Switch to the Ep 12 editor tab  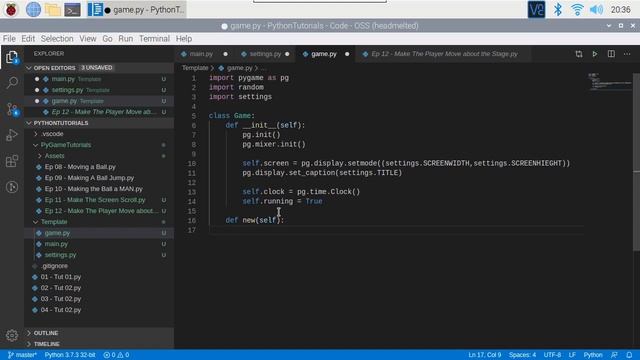click(x=444, y=54)
